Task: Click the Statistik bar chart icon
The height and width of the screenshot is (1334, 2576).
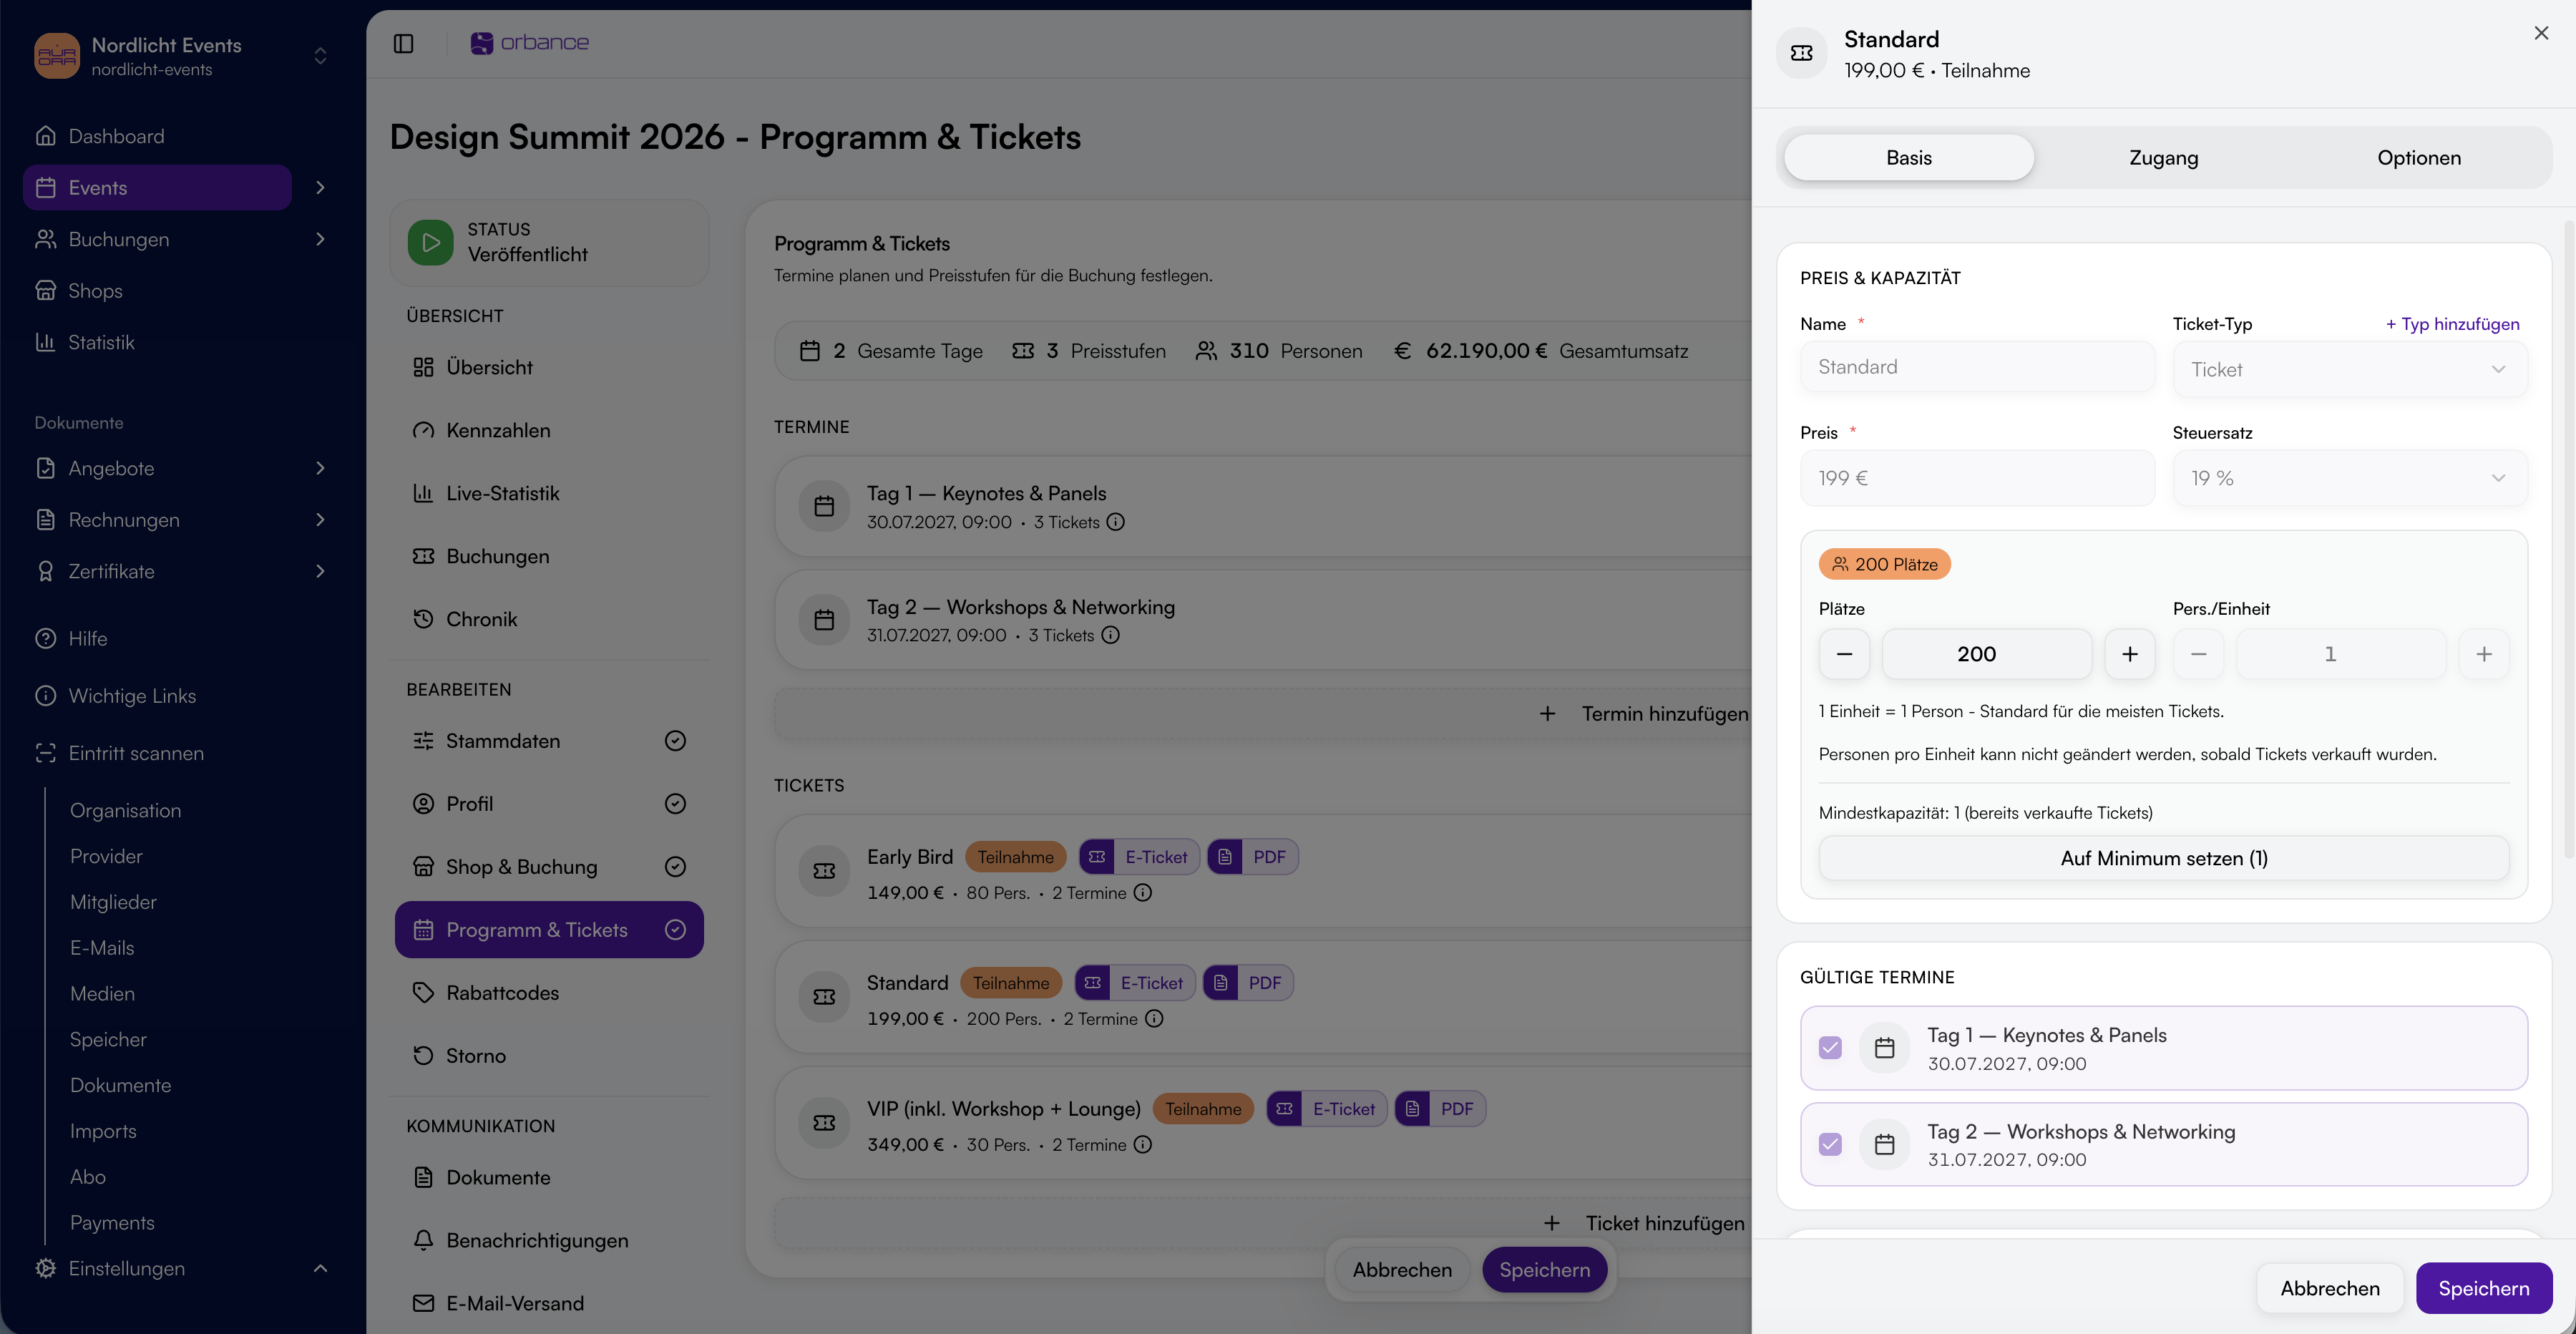Action: [x=45, y=342]
